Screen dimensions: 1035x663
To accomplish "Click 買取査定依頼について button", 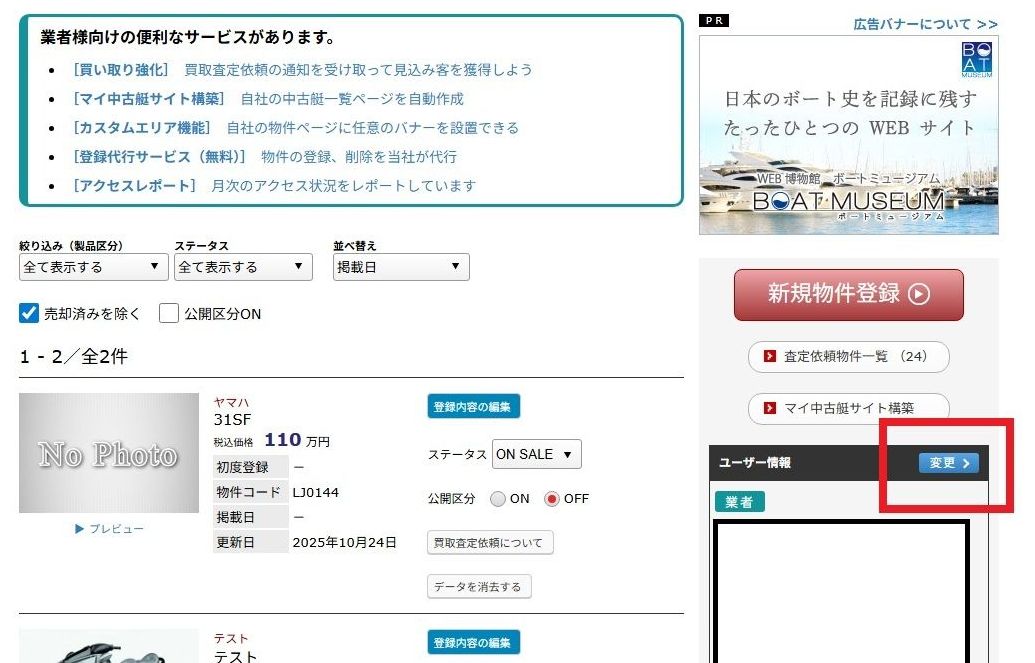I will point(489,543).
